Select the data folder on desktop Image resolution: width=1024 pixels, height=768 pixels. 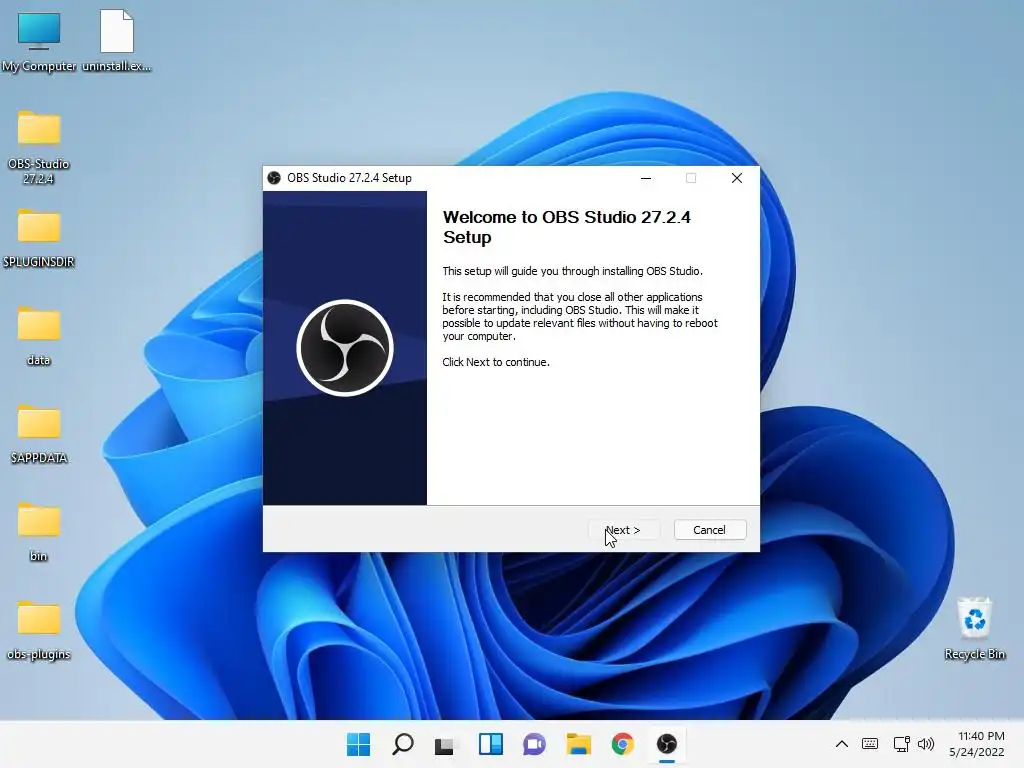pyautogui.click(x=39, y=336)
